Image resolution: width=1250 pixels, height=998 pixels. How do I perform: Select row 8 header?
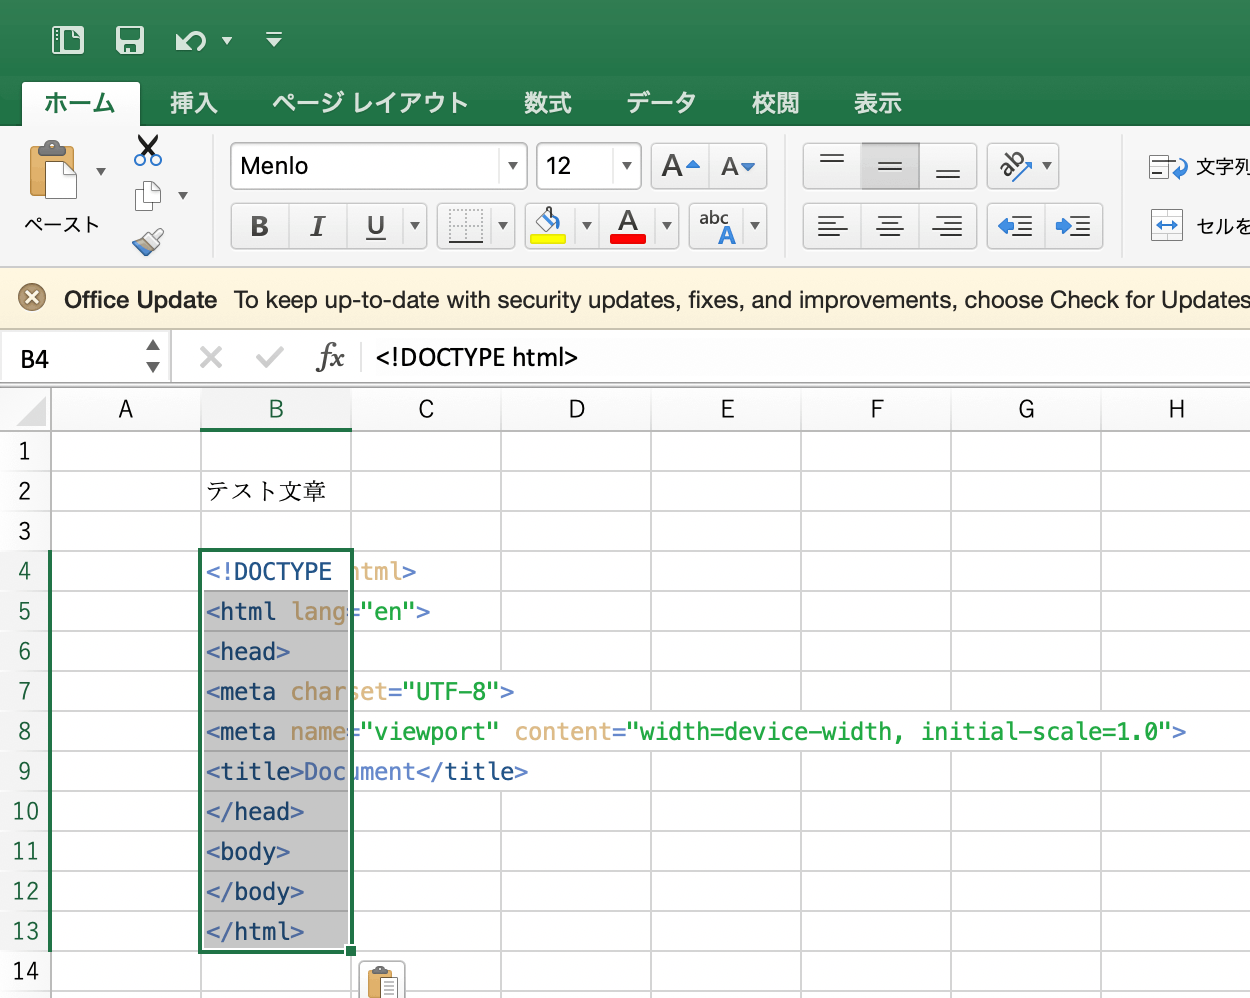(25, 731)
